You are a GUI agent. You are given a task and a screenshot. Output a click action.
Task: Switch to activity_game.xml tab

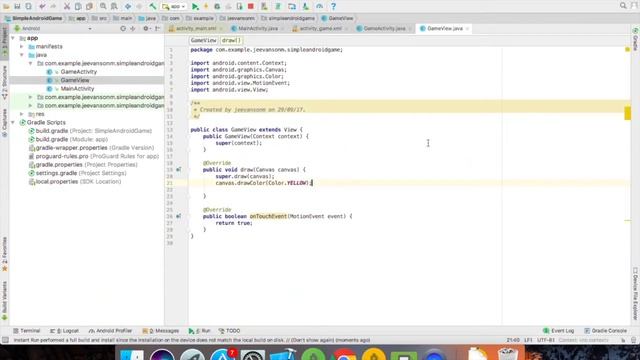320,29
